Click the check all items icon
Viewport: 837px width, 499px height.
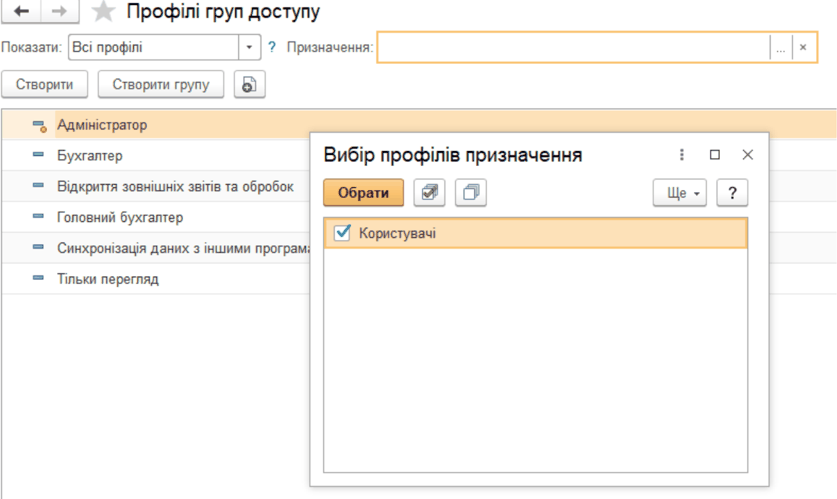point(429,192)
